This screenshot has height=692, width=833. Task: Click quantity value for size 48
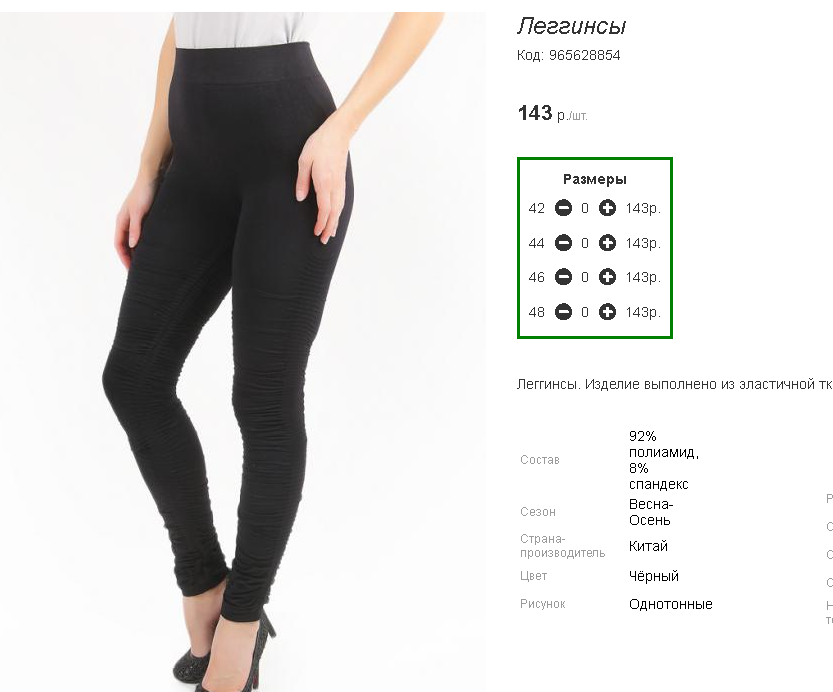tap(585, 312)
